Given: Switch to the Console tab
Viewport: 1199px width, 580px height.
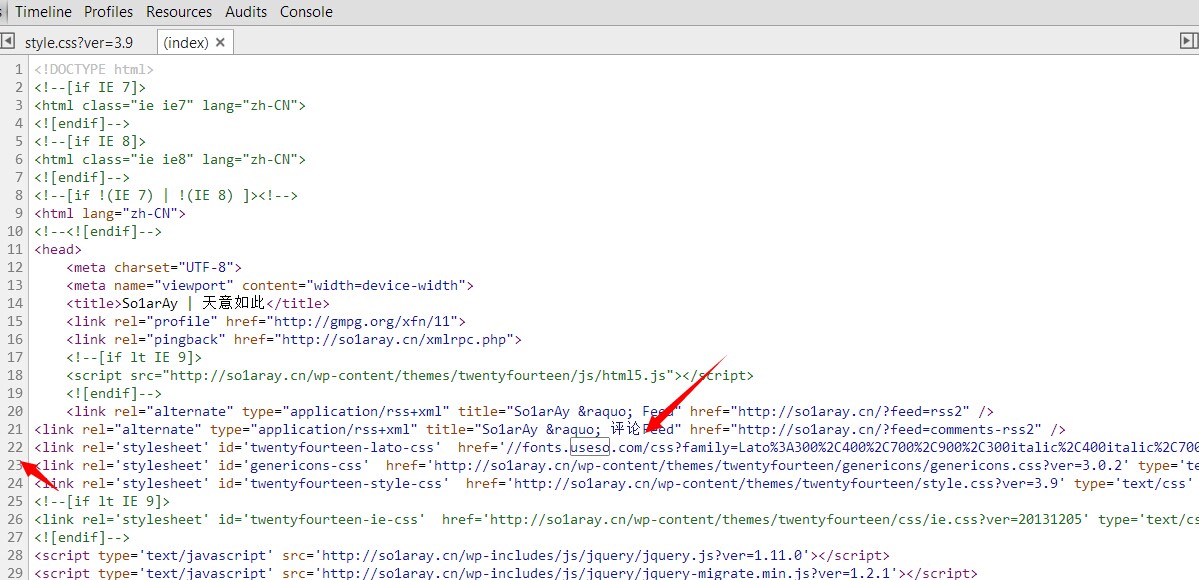Looking at the screenshot, I should (x=306, y=11).
